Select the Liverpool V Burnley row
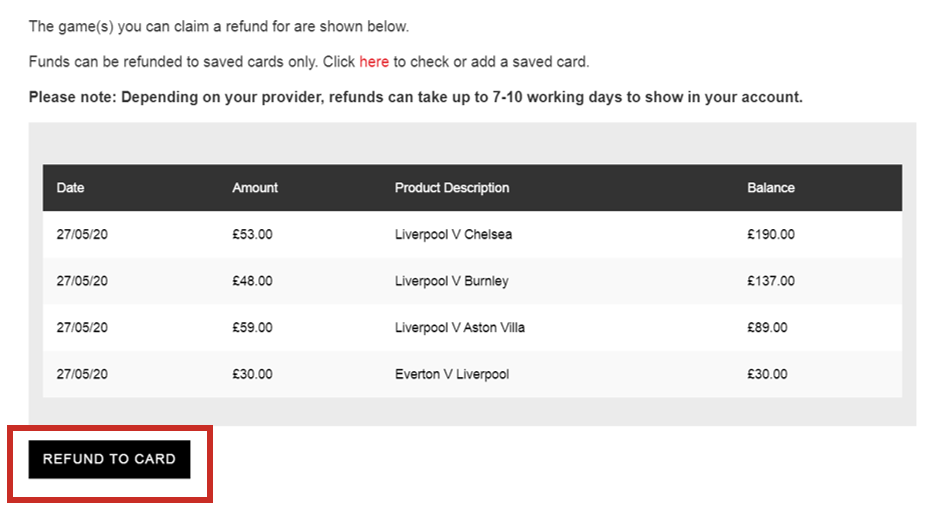This screenshot has height=509, width=929. [x=451, y=281]
